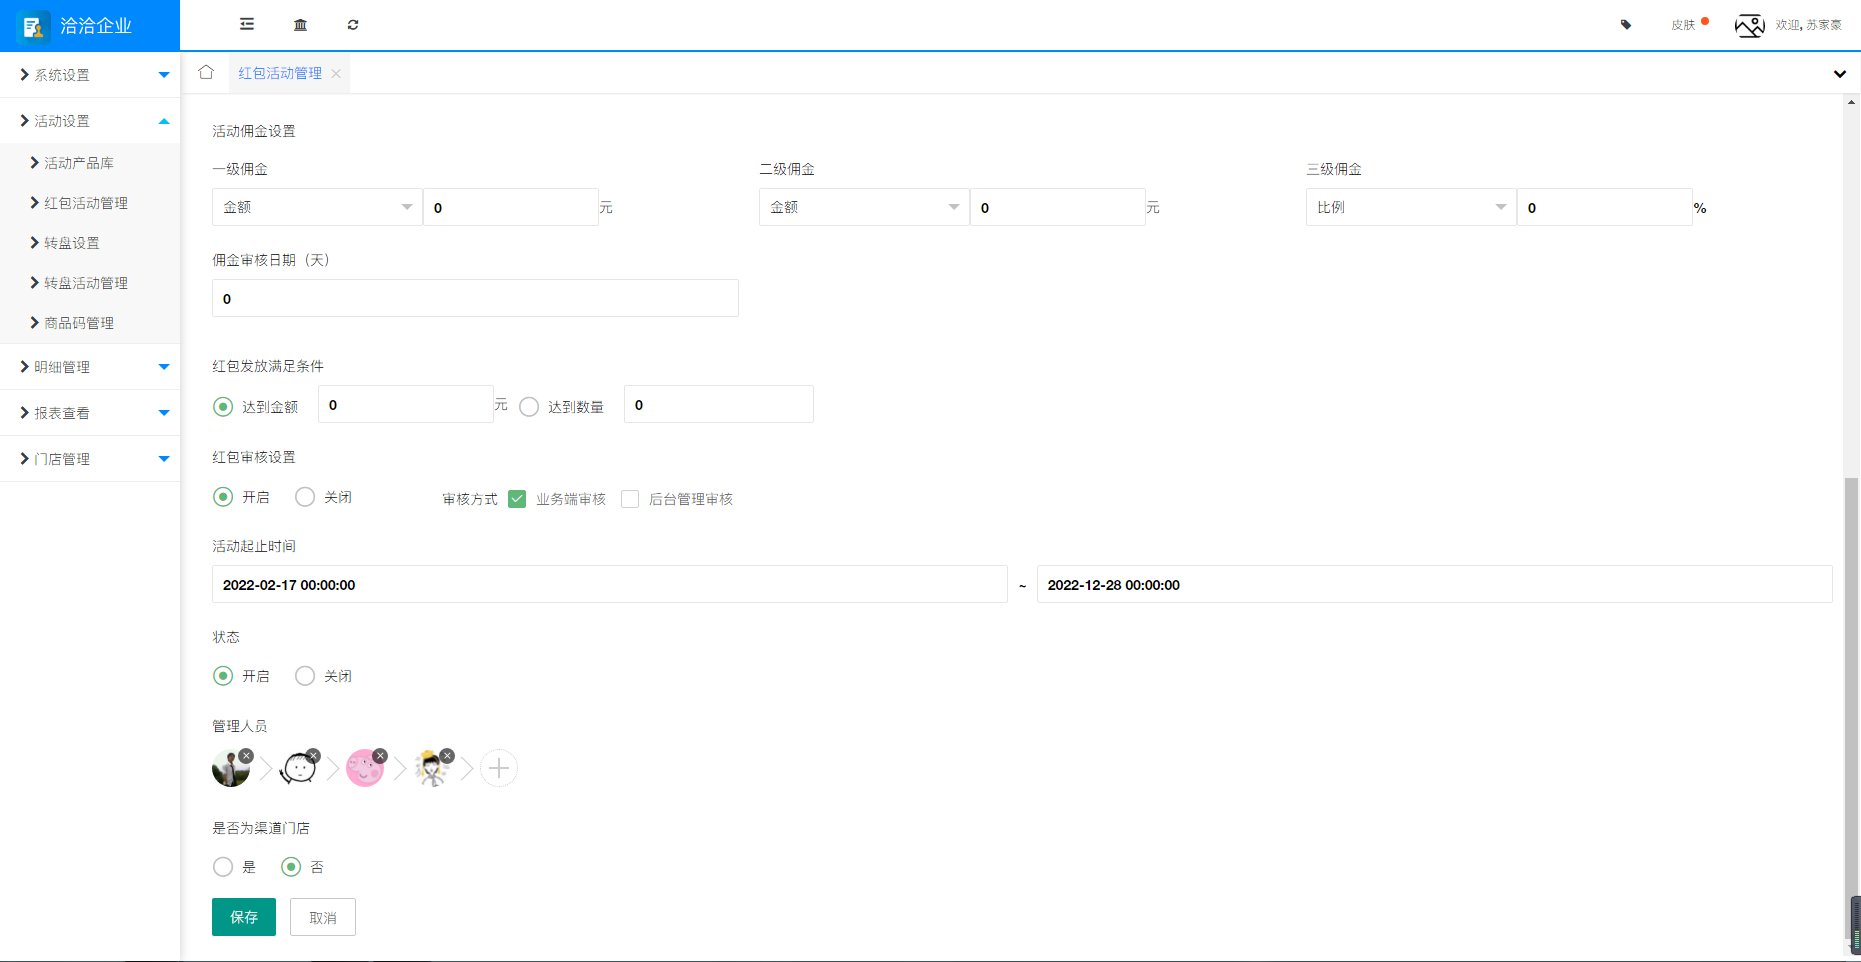The height and width of the screenshot is (962, 1861).
Task: Open the 一级佣金 金额 dropdown
Action: tap(316, 207)
